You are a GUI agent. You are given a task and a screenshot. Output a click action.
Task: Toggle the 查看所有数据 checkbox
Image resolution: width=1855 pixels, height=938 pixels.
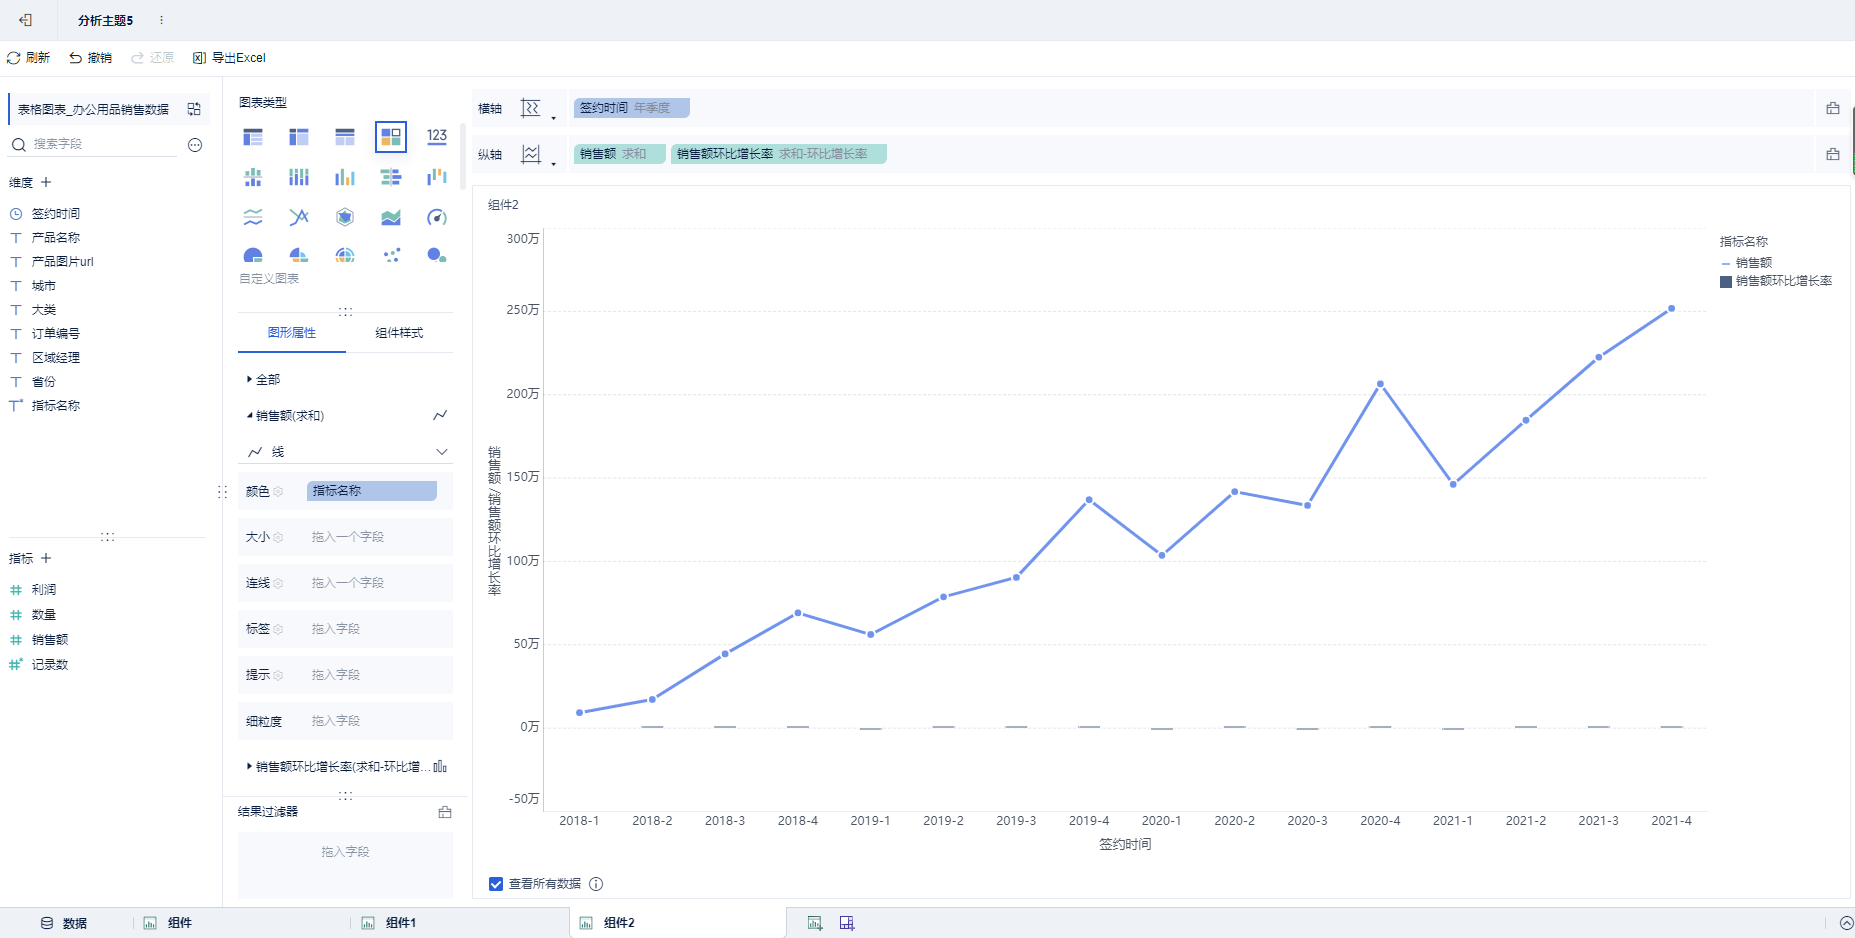coord(496,884)
